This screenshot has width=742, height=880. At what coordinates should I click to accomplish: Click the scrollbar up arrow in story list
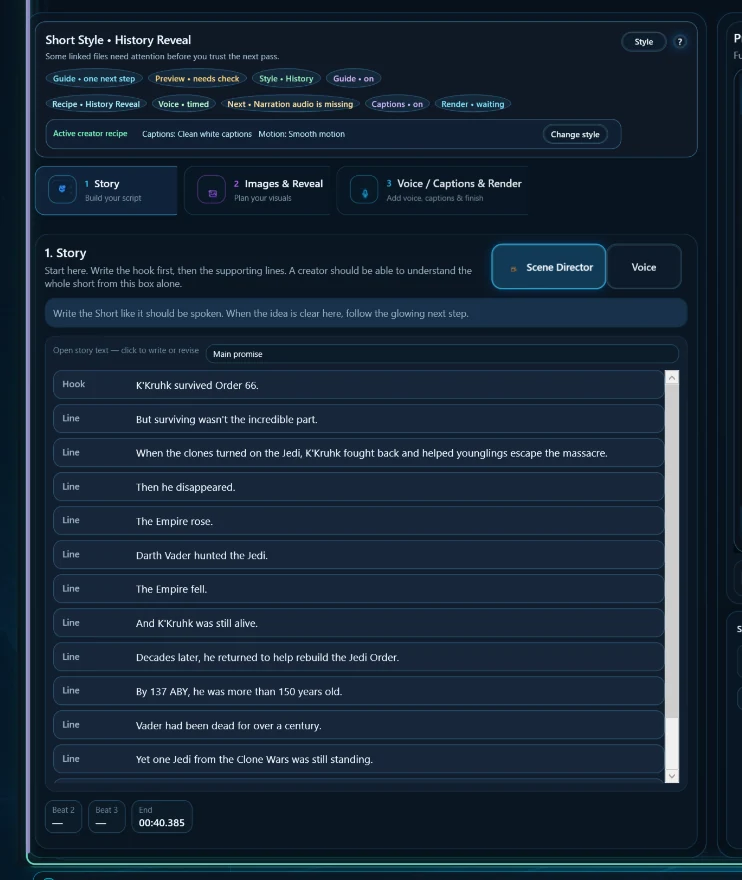point(672,378)
